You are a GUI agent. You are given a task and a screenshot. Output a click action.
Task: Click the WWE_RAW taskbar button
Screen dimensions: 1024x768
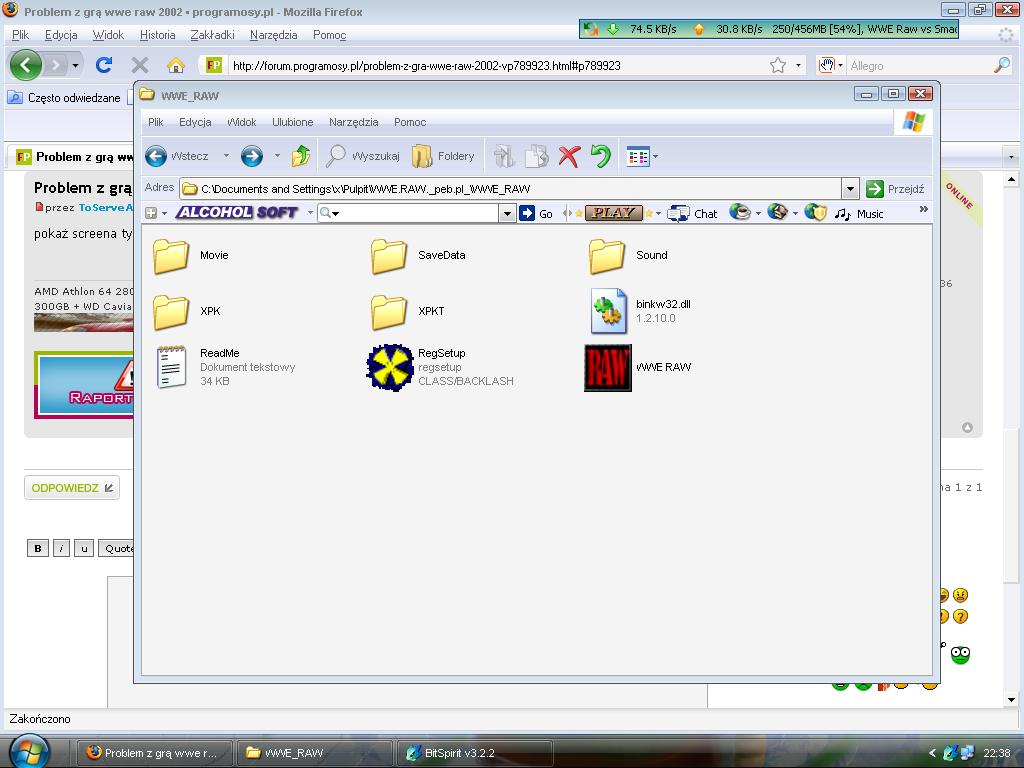[x=314, y=753]
